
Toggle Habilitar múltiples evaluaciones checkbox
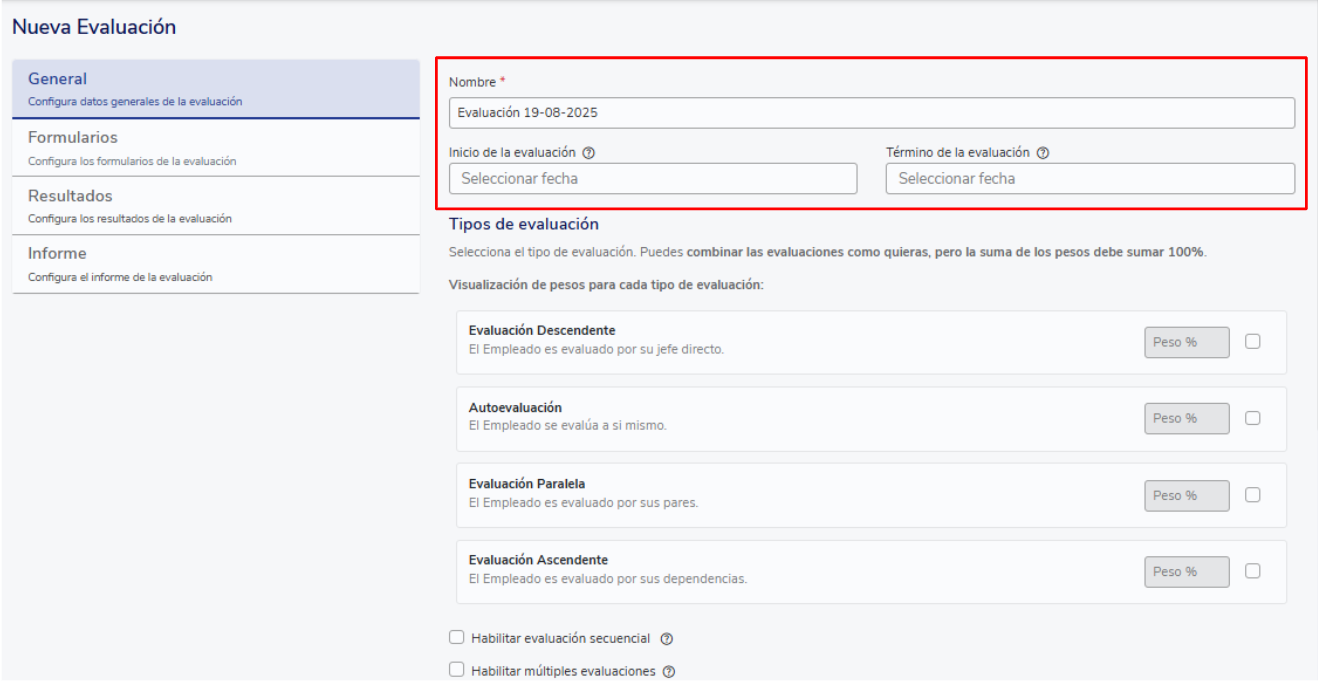click(x=457, y=671)
